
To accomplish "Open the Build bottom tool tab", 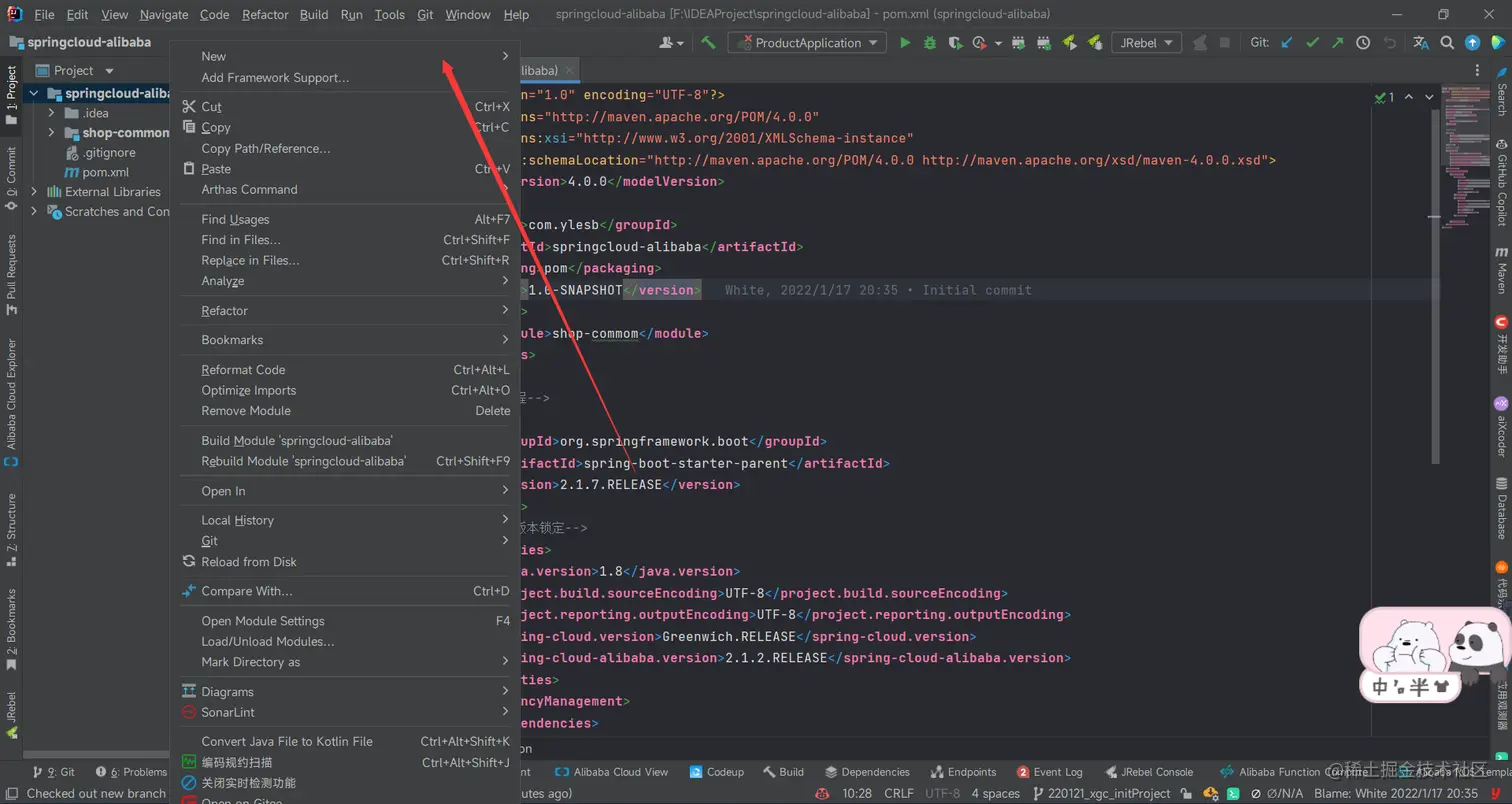I will tap(783, 772).
